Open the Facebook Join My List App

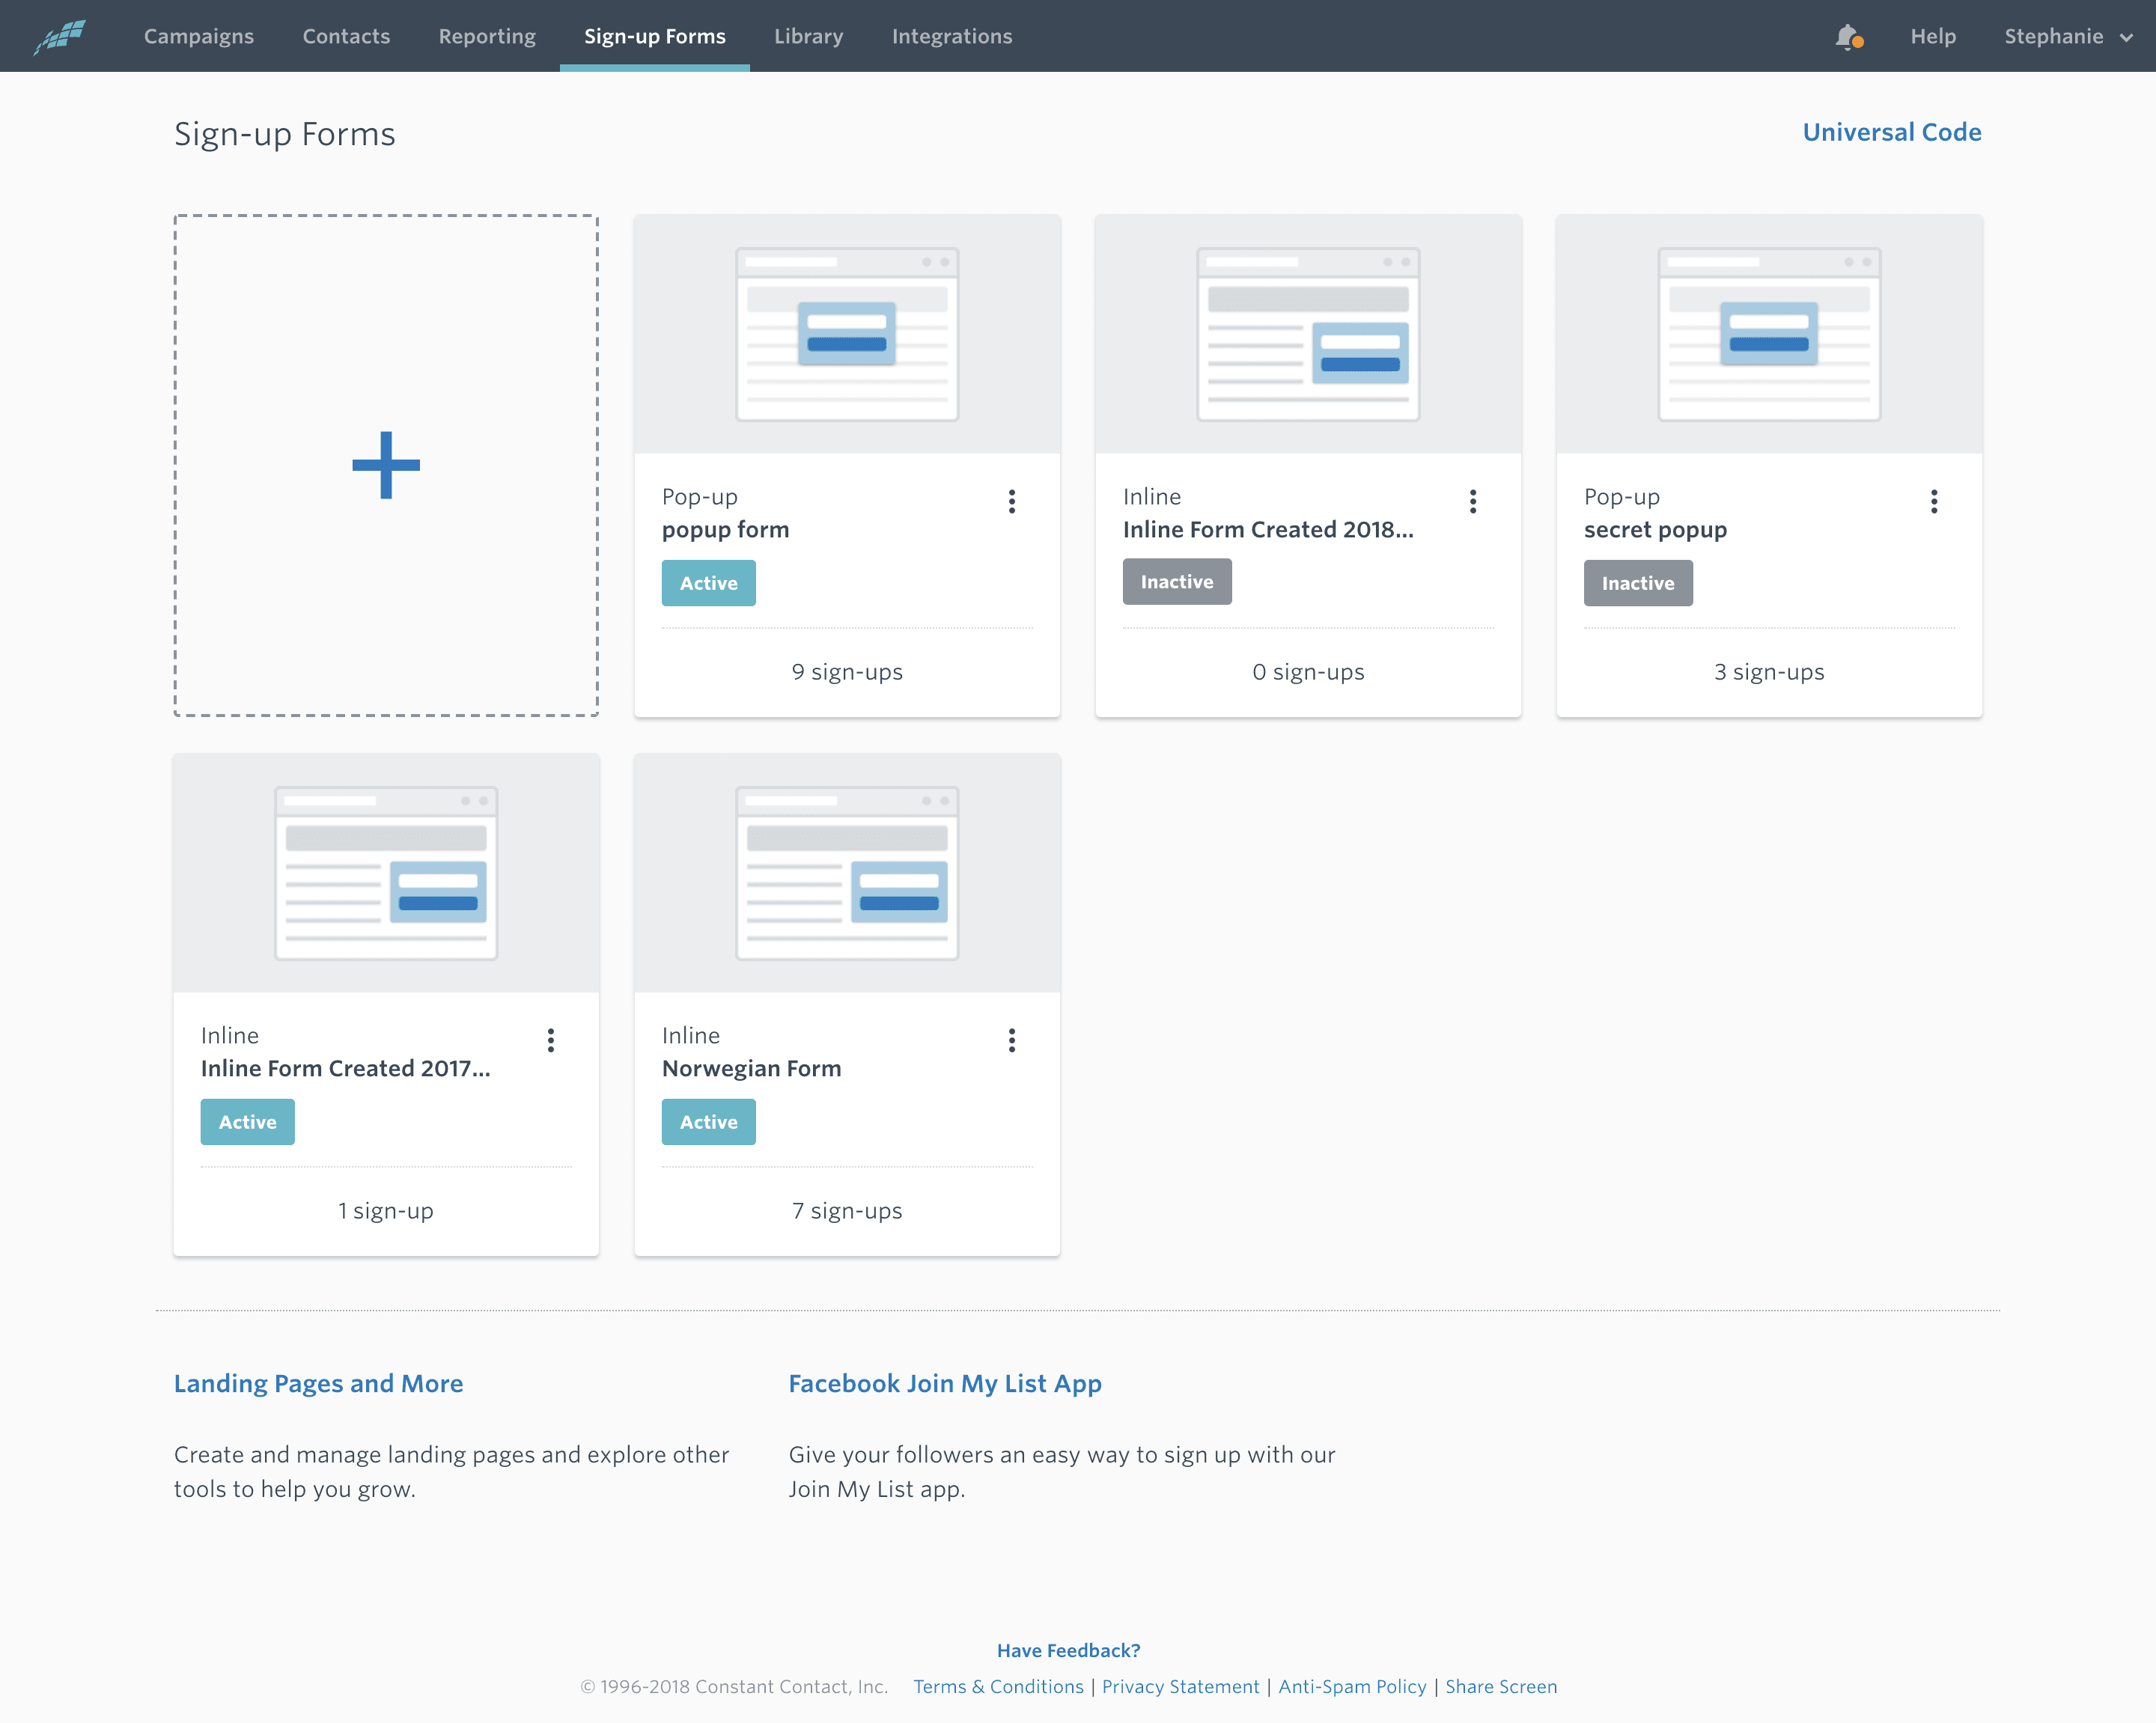pyautogui.click(x=944, y=1383)
